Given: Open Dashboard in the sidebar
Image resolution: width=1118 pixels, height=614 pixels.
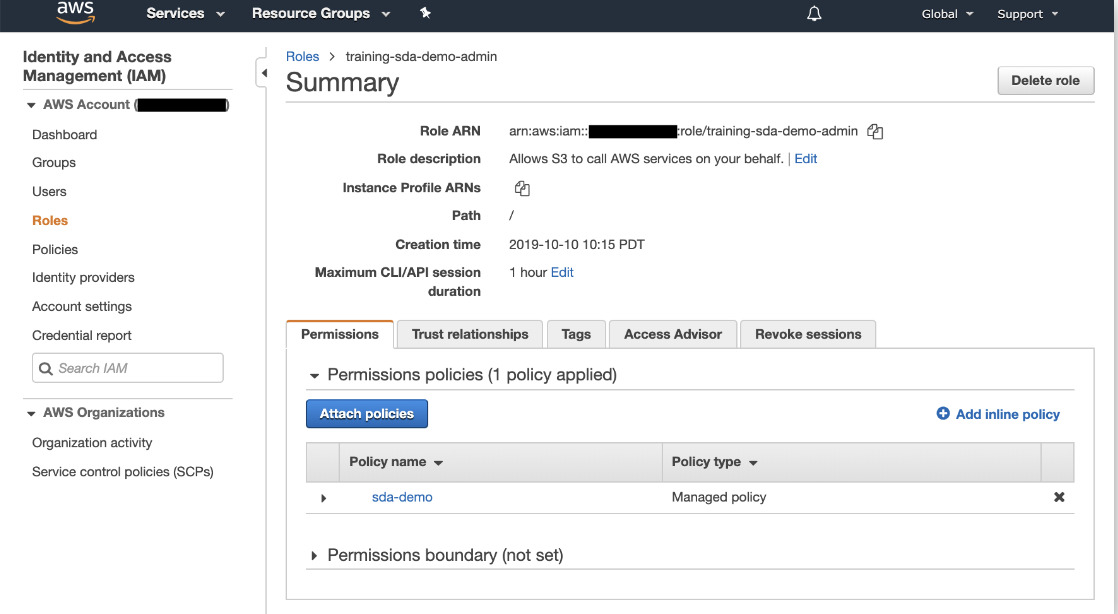Looking at the screenshot, I should point(64,135).
